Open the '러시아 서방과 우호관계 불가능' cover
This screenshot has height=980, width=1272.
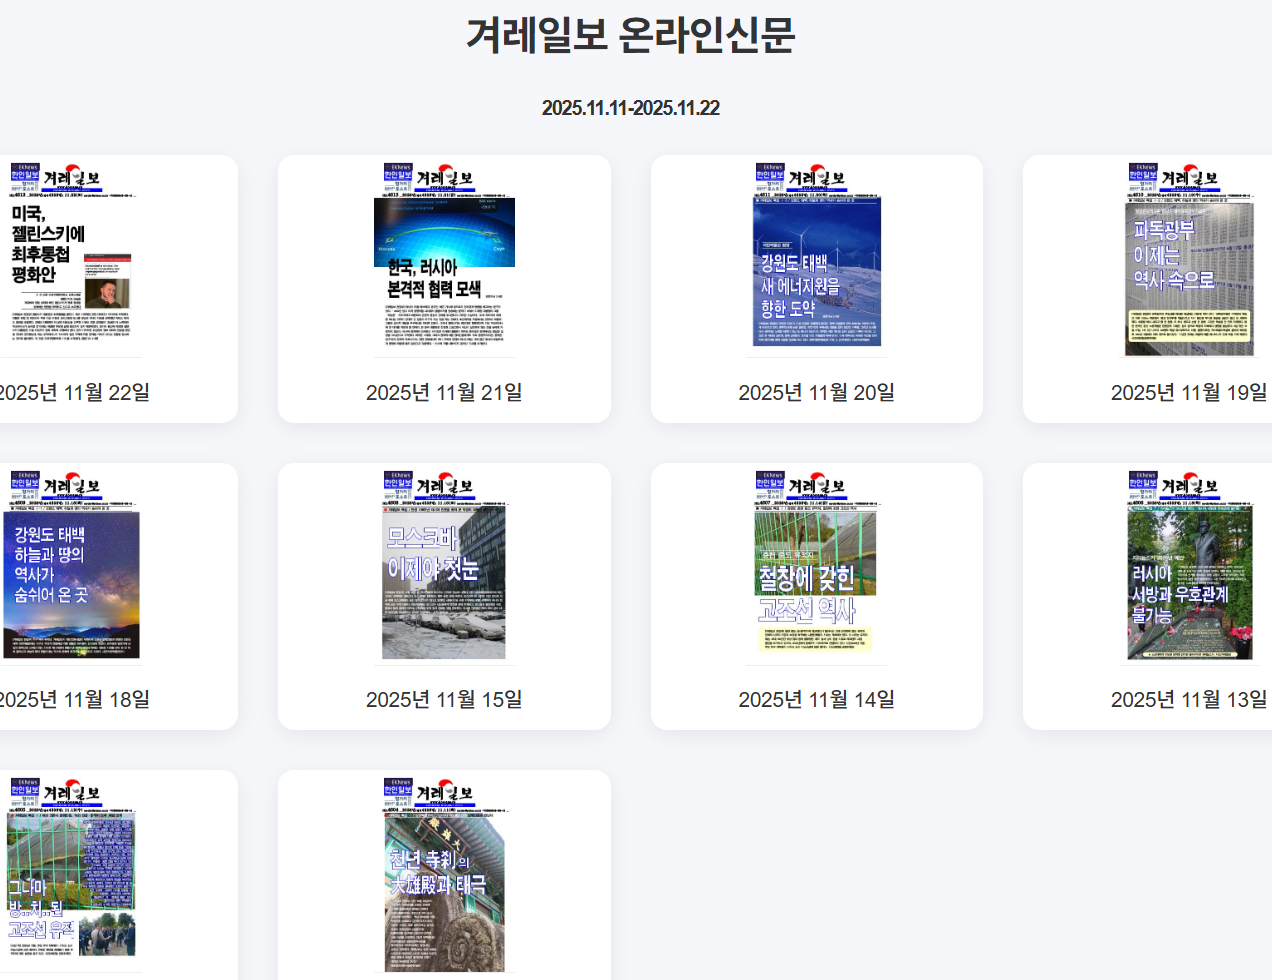coord(1189,567)
